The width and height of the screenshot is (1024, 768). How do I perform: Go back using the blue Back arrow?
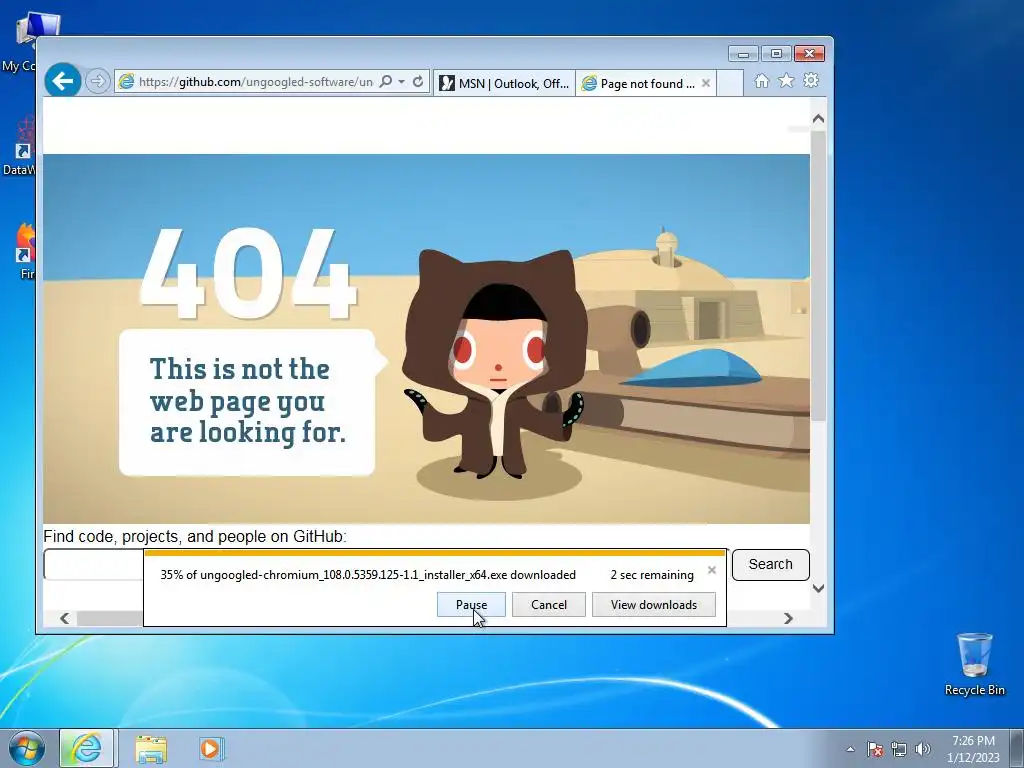tap(63, 81)
